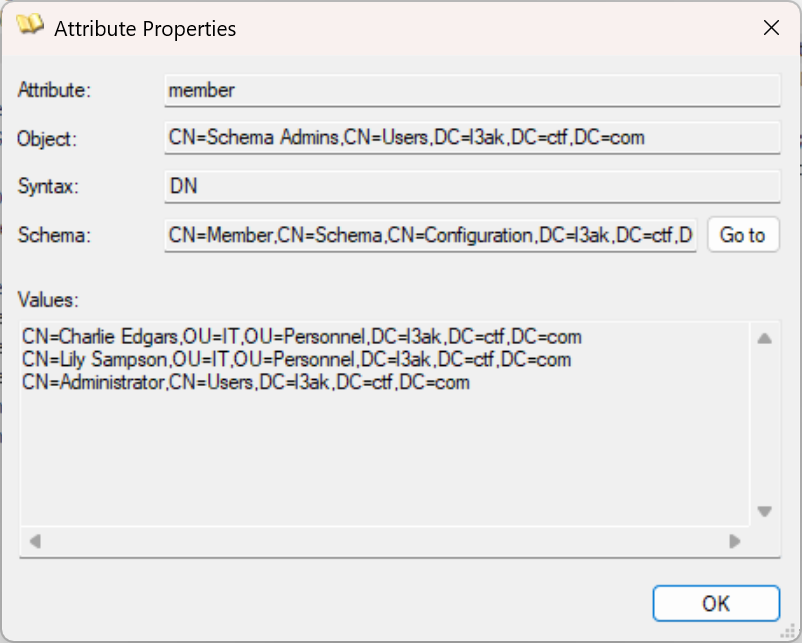Close the Attribute Properties dialog
802x643 pixels.
point(771,28)
